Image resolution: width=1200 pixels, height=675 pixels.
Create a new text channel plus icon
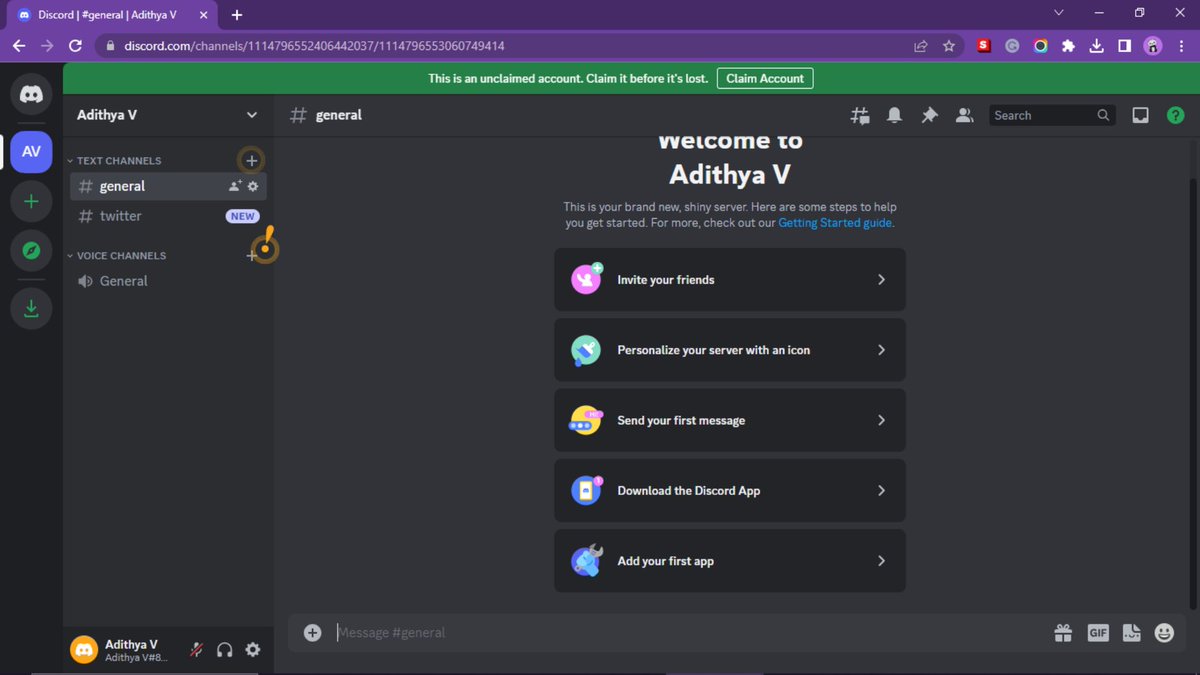click(x=252, y=160)
